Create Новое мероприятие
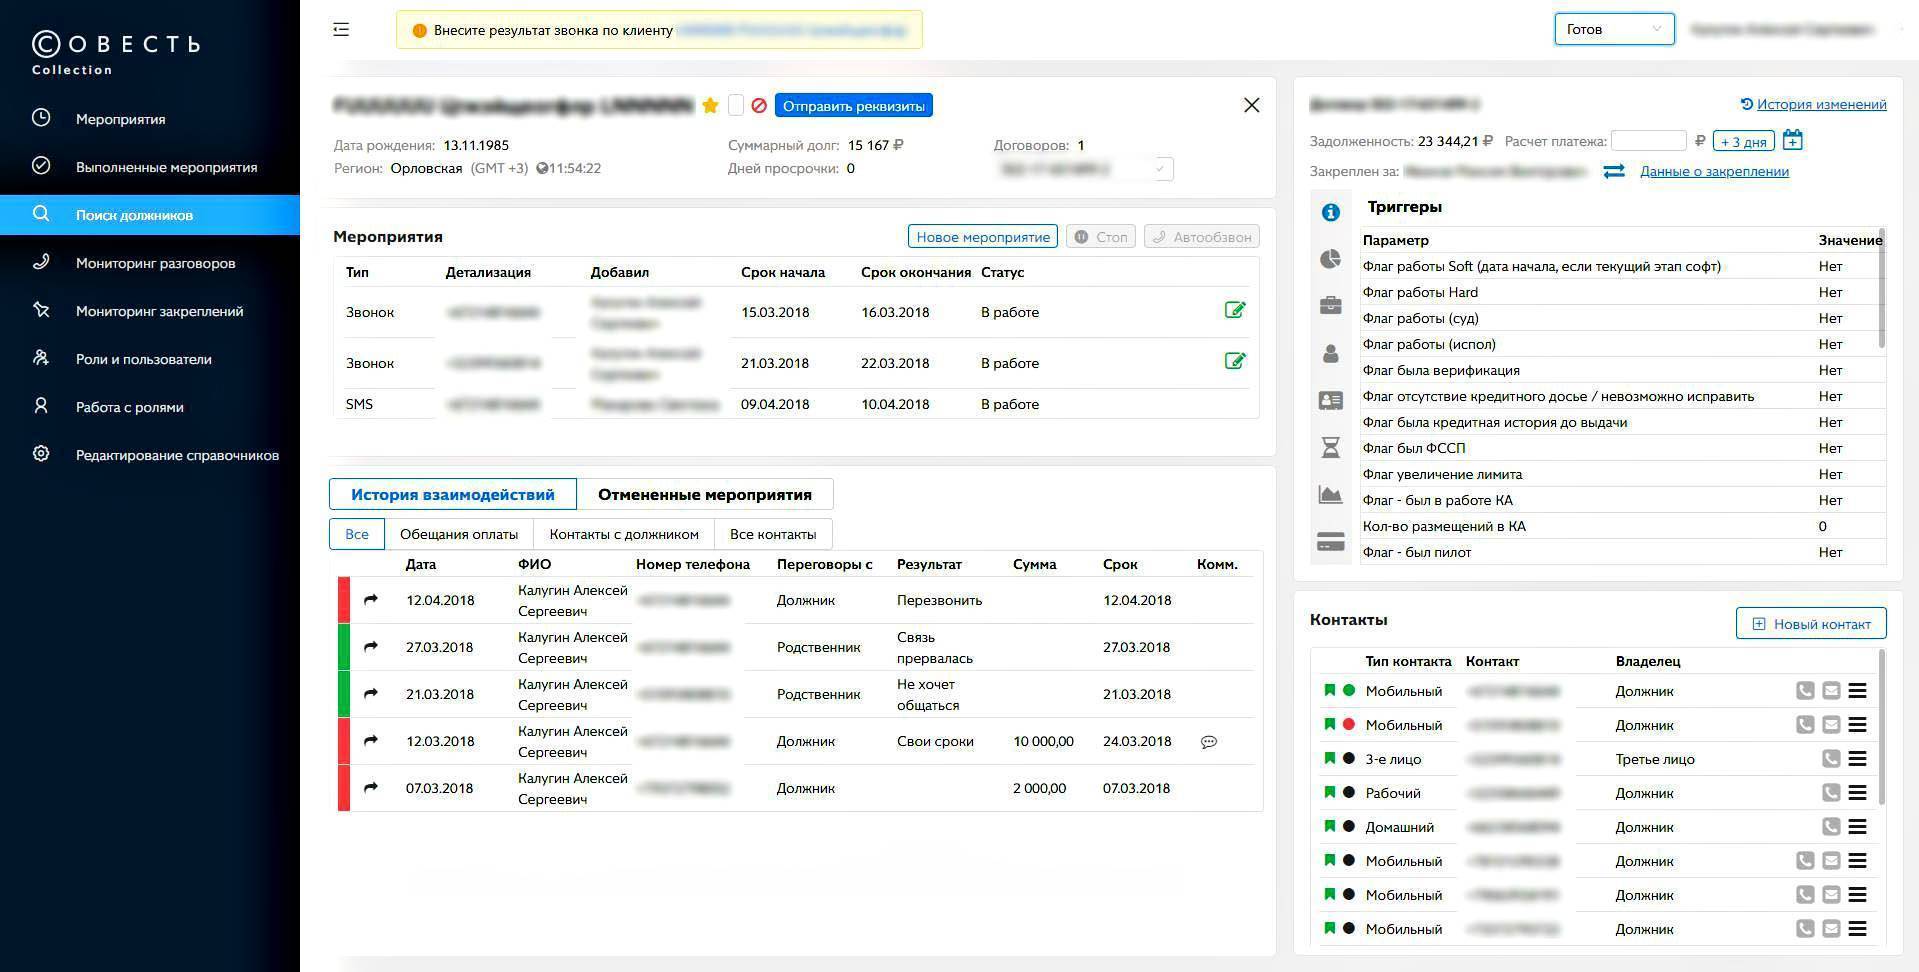Viewport: 1919px width, 972px height. tap(983, 237)
